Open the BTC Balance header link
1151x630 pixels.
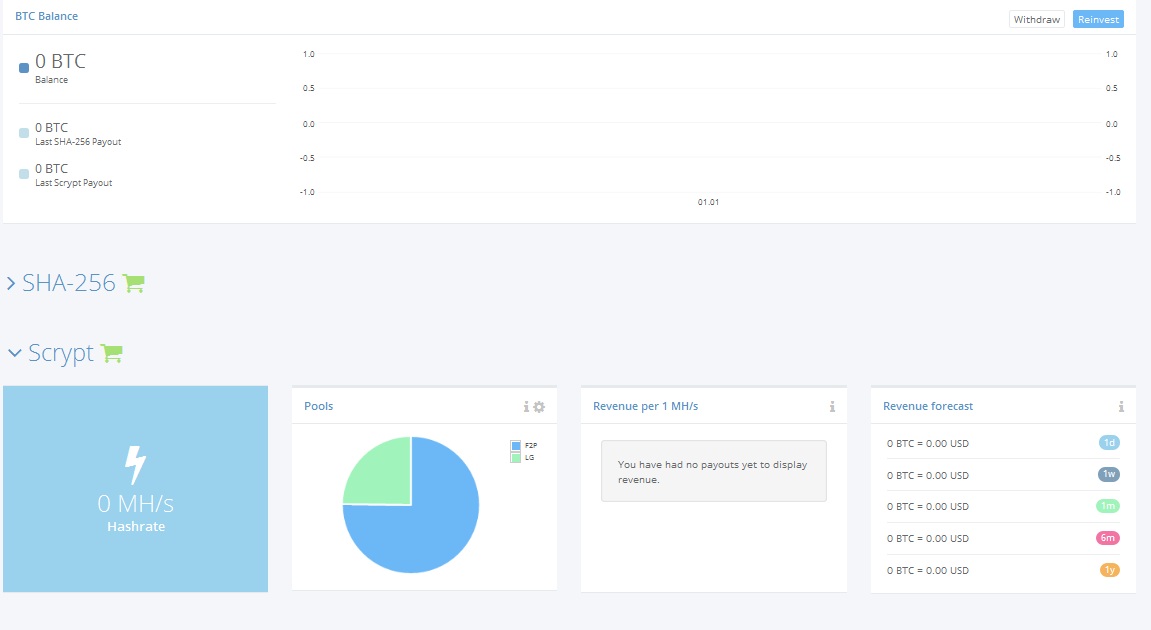(46, 16)
